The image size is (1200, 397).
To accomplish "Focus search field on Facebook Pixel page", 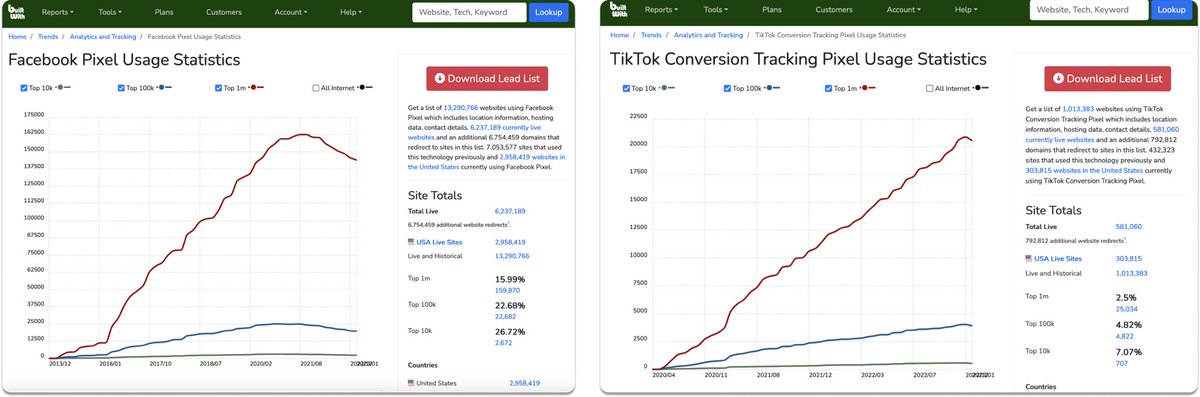I will point(469,11).
